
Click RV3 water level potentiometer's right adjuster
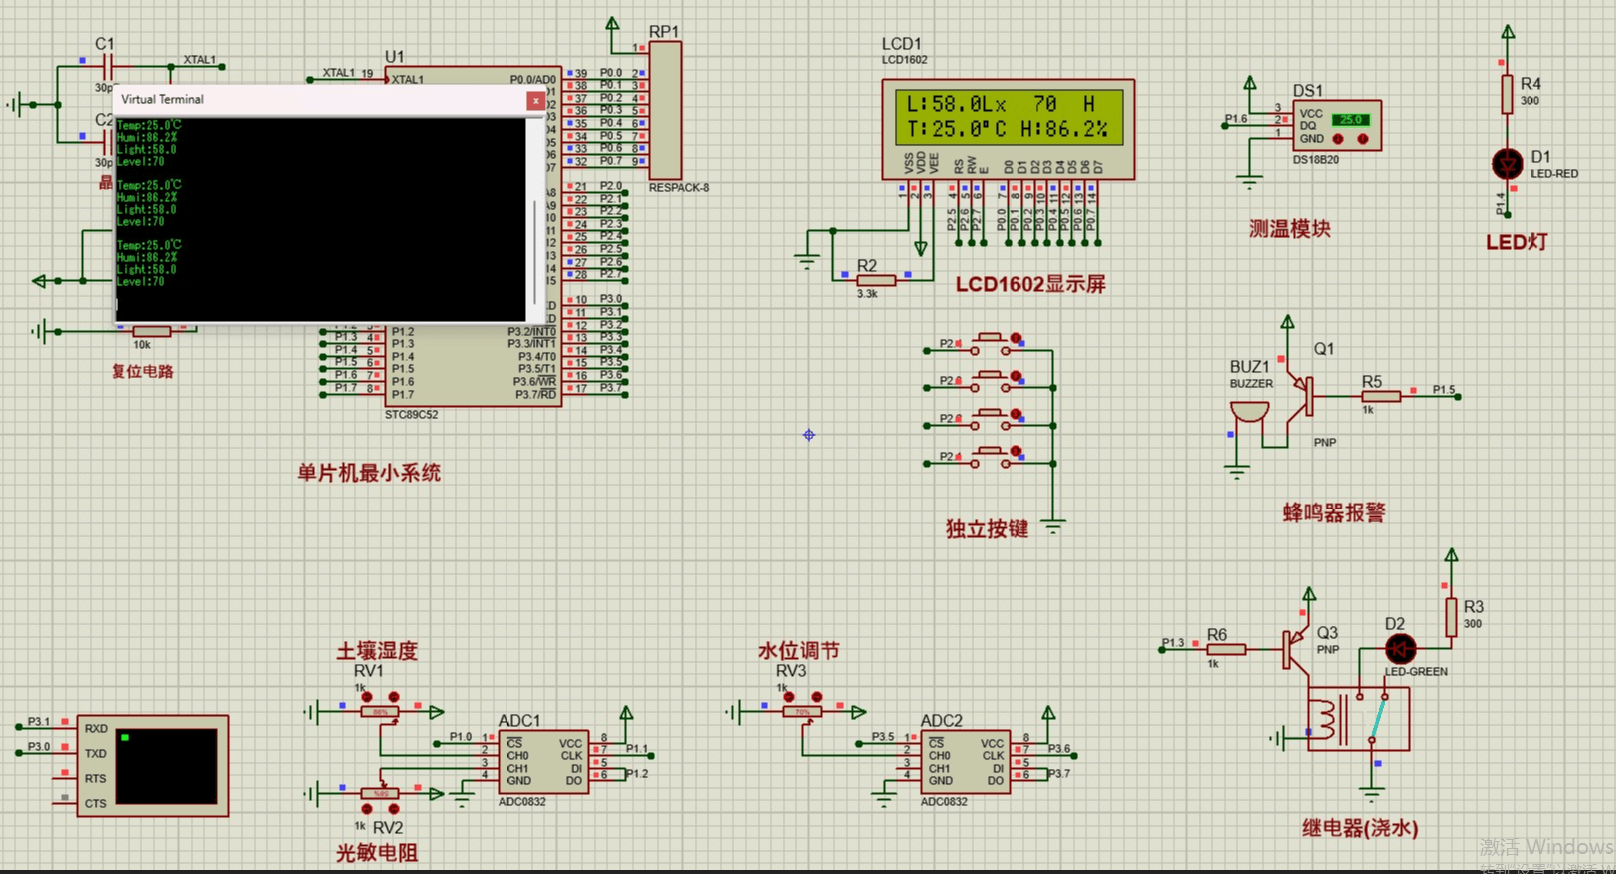pos(817,697)
